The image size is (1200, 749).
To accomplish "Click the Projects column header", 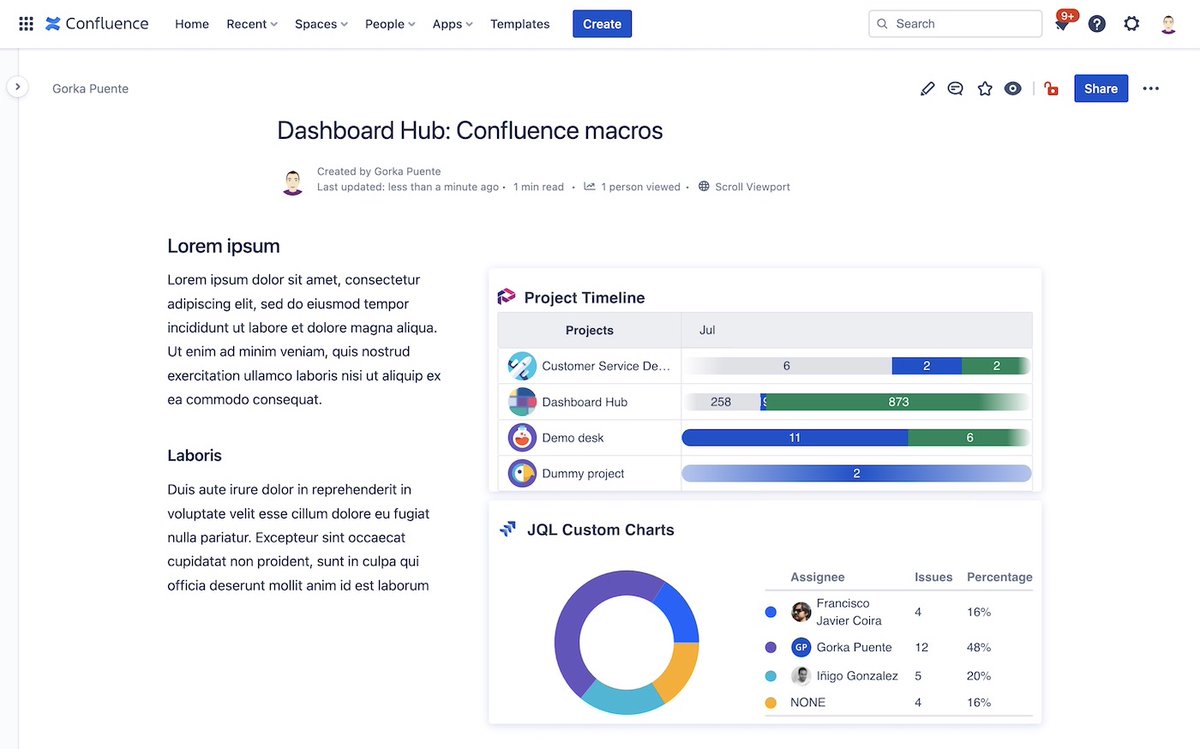I will point(590,330).
